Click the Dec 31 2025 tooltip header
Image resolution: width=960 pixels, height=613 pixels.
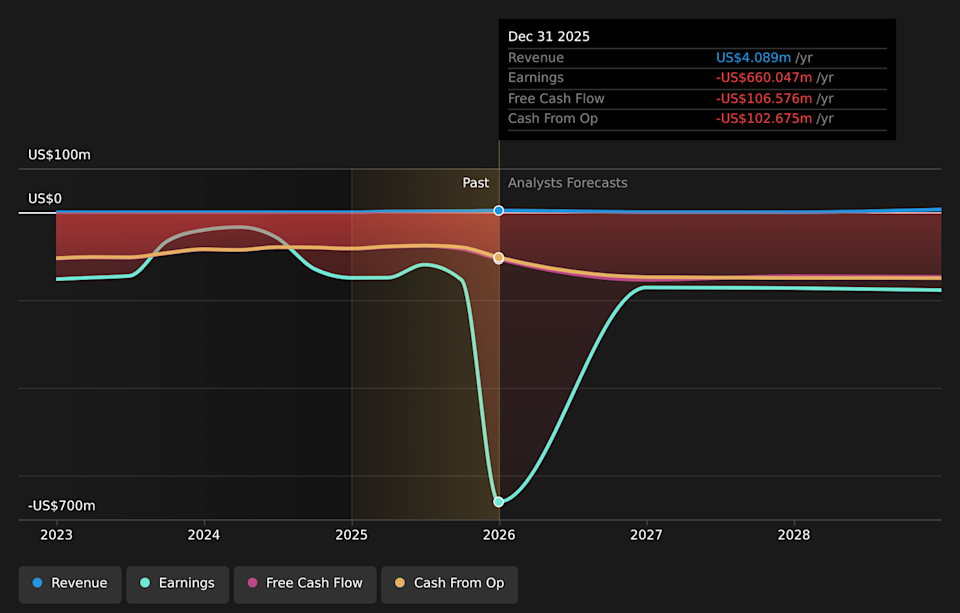[x=549, y=36]
